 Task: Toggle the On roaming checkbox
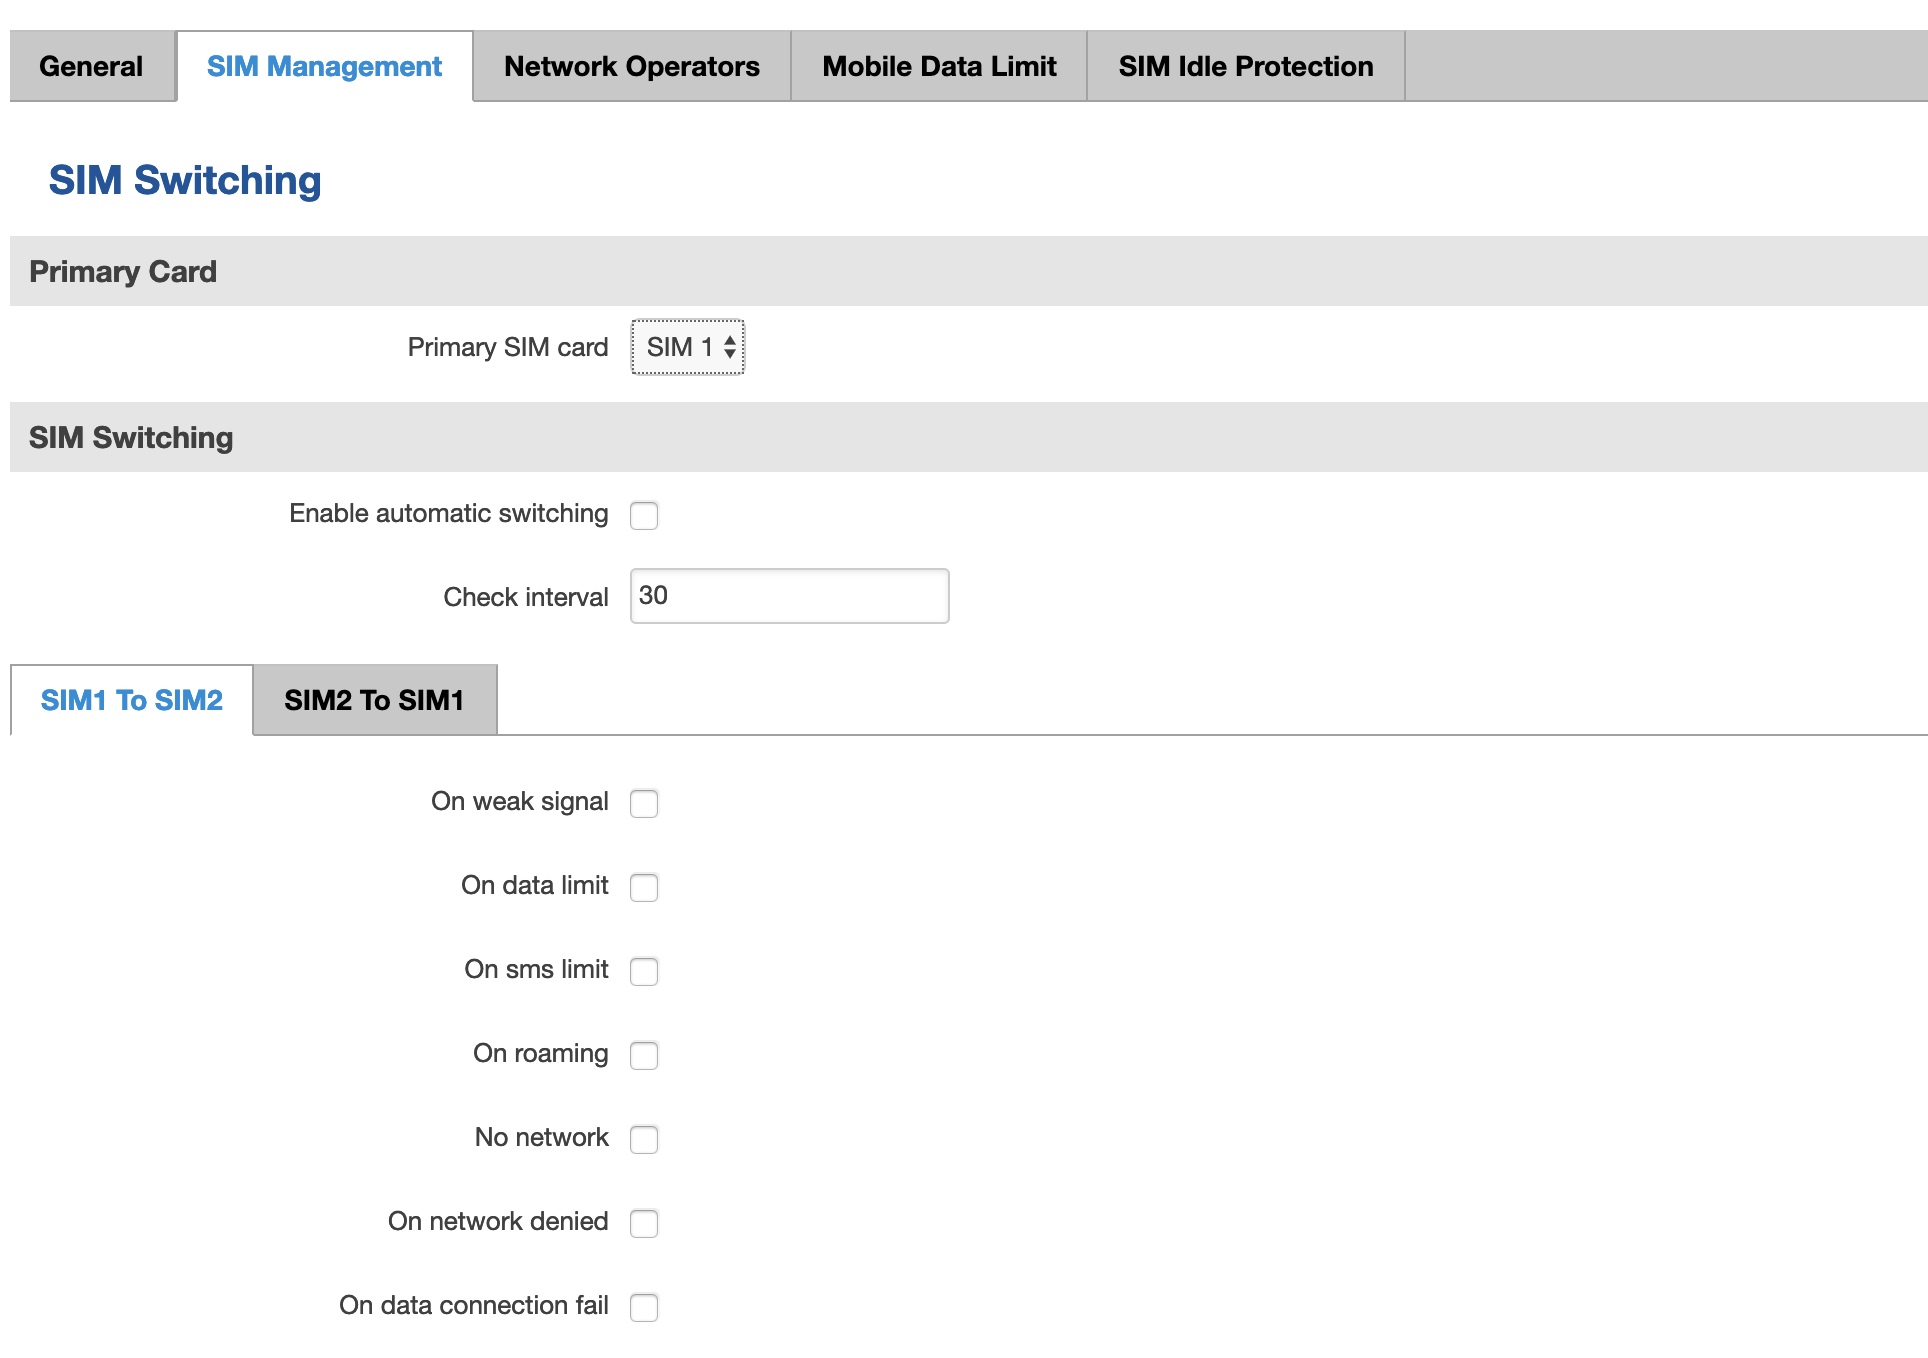pyautogui.click(x=644, y=1055)
